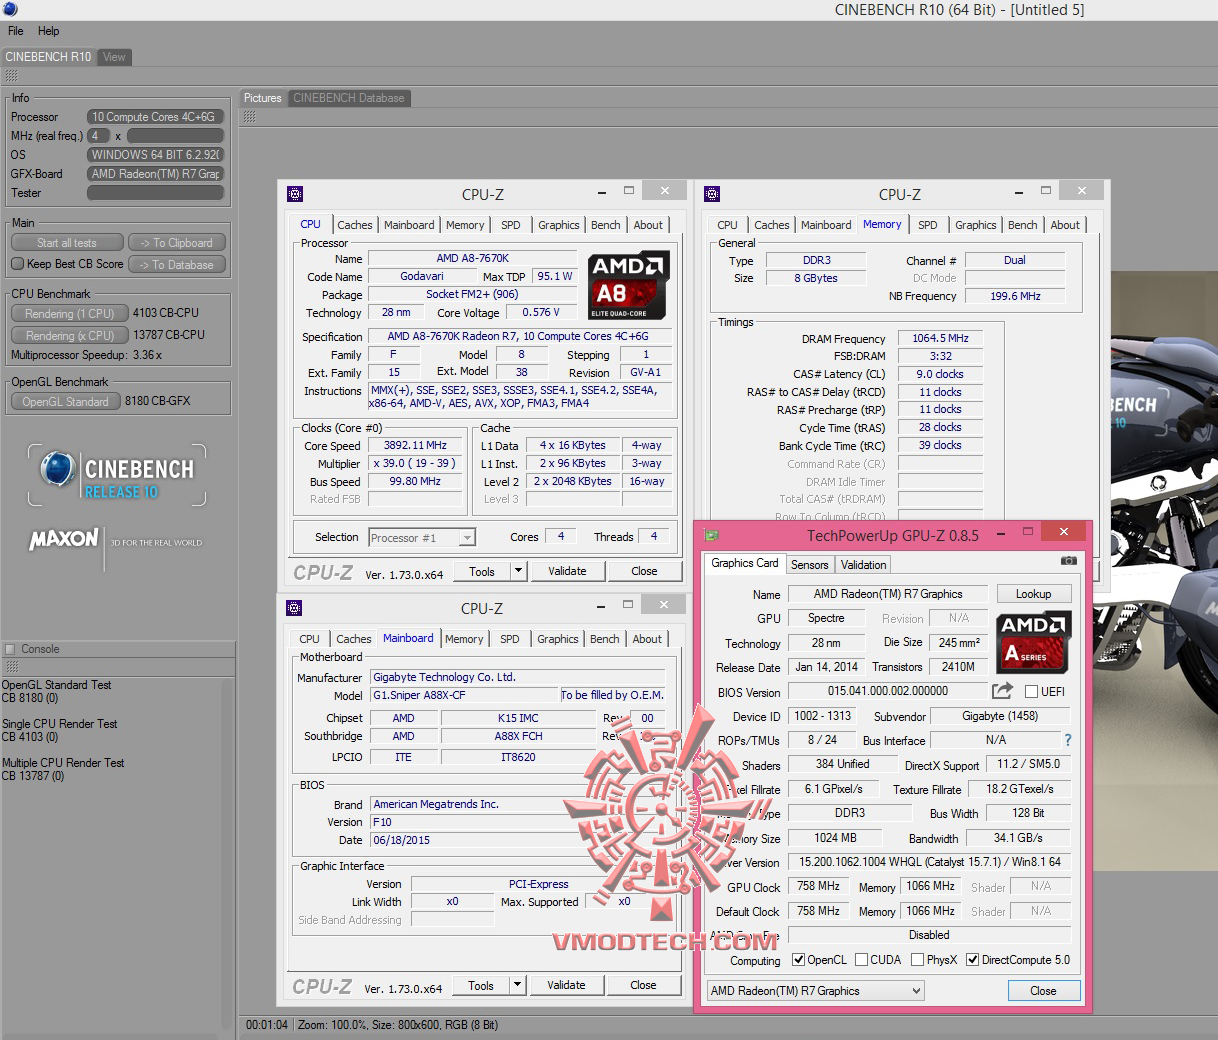Screen dimensions: 1218x1040
Task: Click Rendering (x CPU) button
Action: click(70, 335)
